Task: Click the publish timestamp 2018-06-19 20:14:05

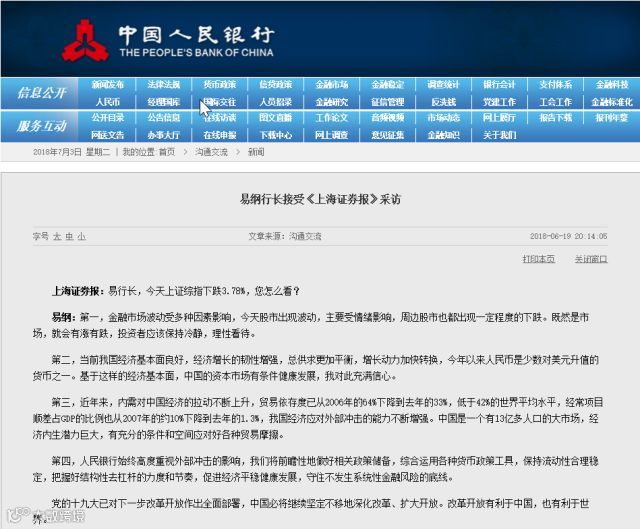Action: coord(569,236)
